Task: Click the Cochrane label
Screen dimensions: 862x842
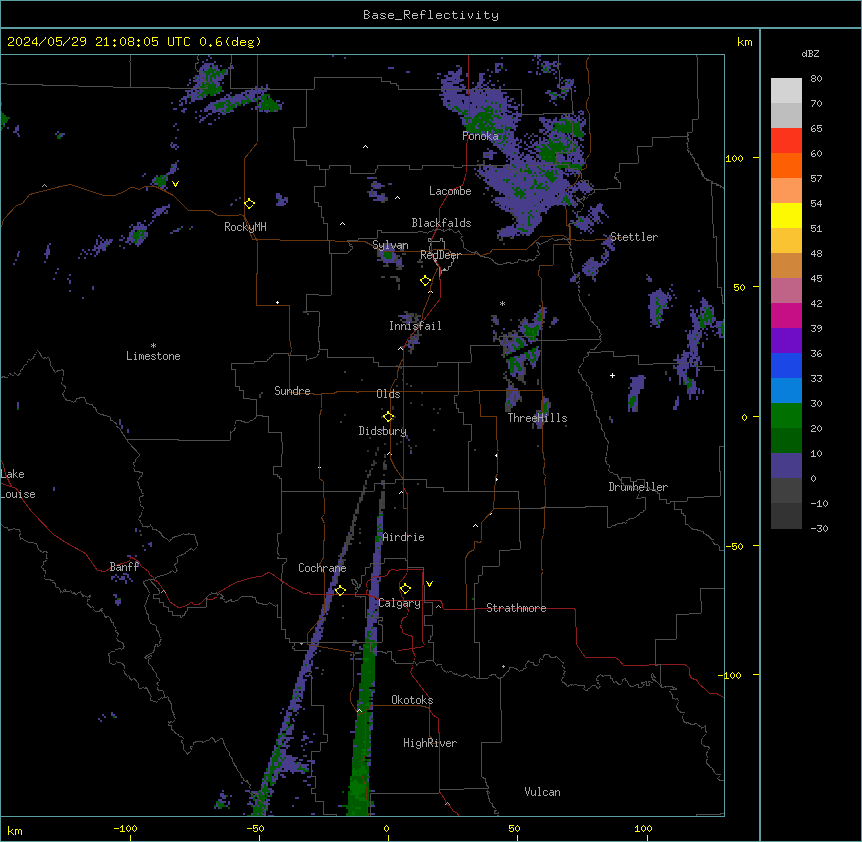Action: tap(322, 568)
